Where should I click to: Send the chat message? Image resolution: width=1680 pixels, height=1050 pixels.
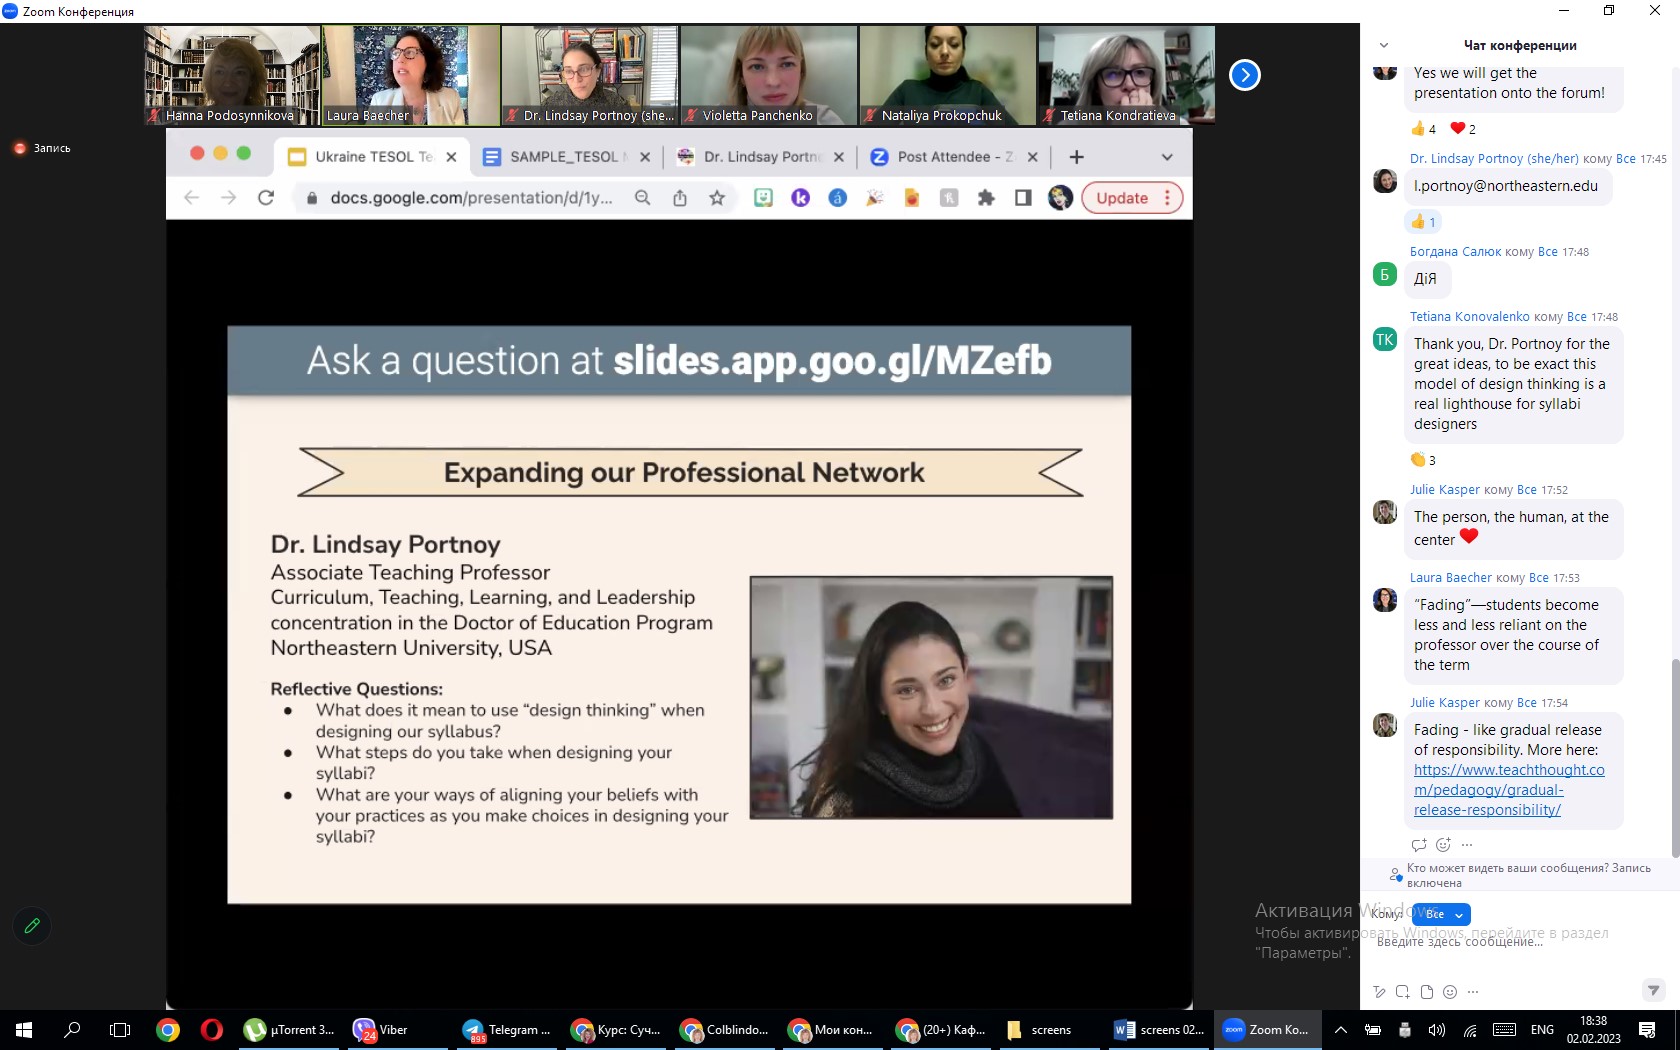click(x=1653, y=990)
